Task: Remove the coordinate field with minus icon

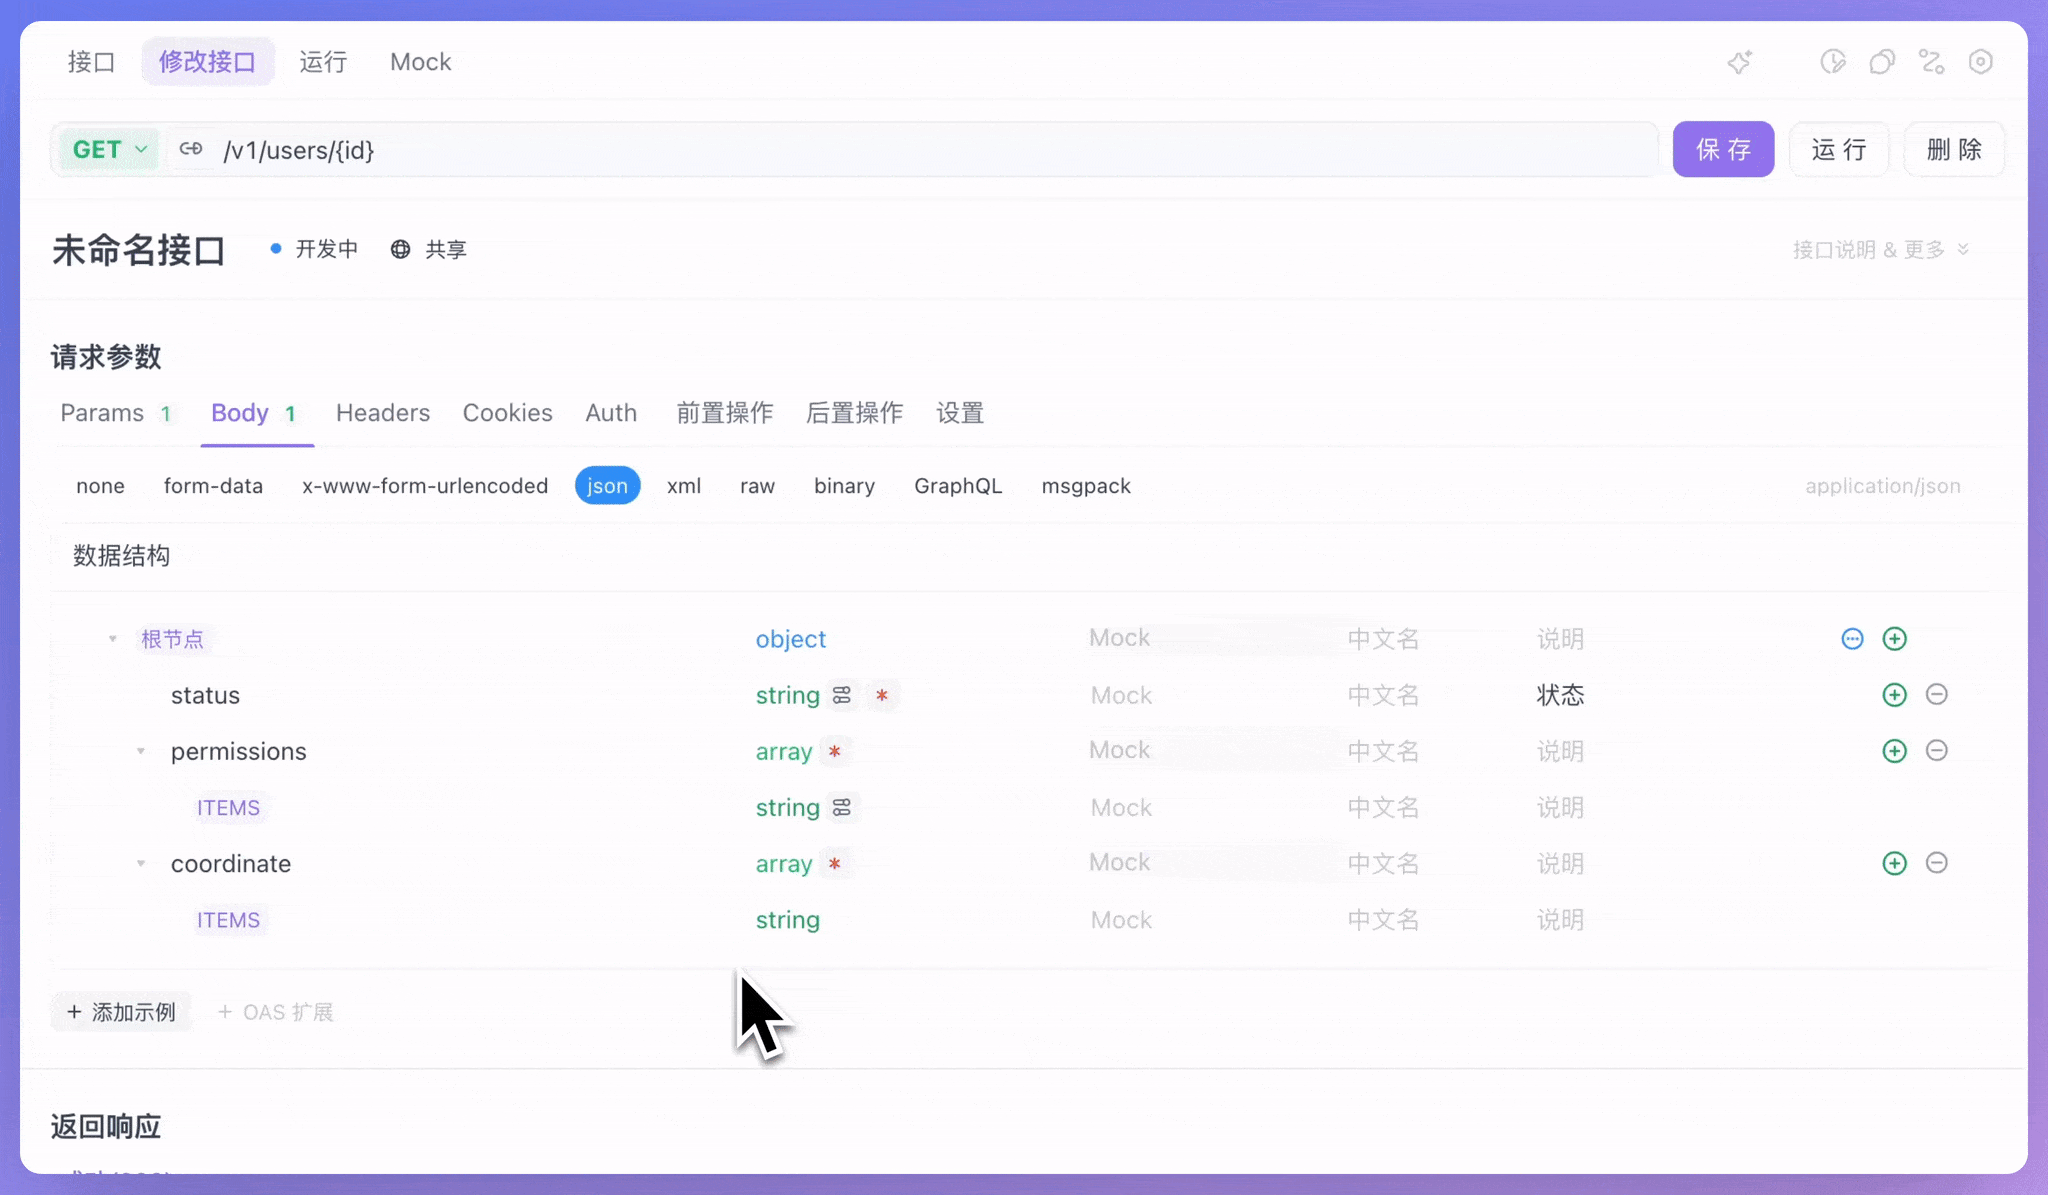Action: [x=1936, y=863]
